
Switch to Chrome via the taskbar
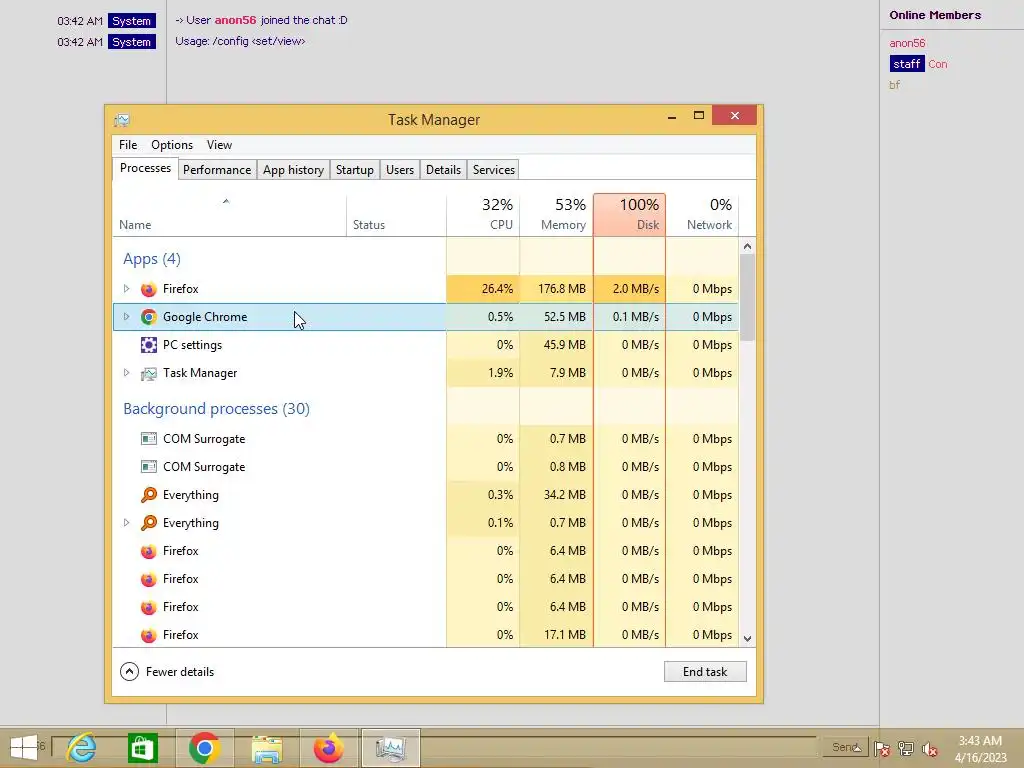coord(204,748)
